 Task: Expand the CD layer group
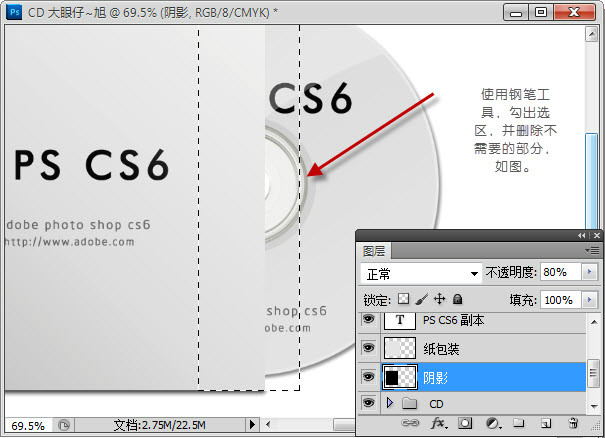click(389, 404)
